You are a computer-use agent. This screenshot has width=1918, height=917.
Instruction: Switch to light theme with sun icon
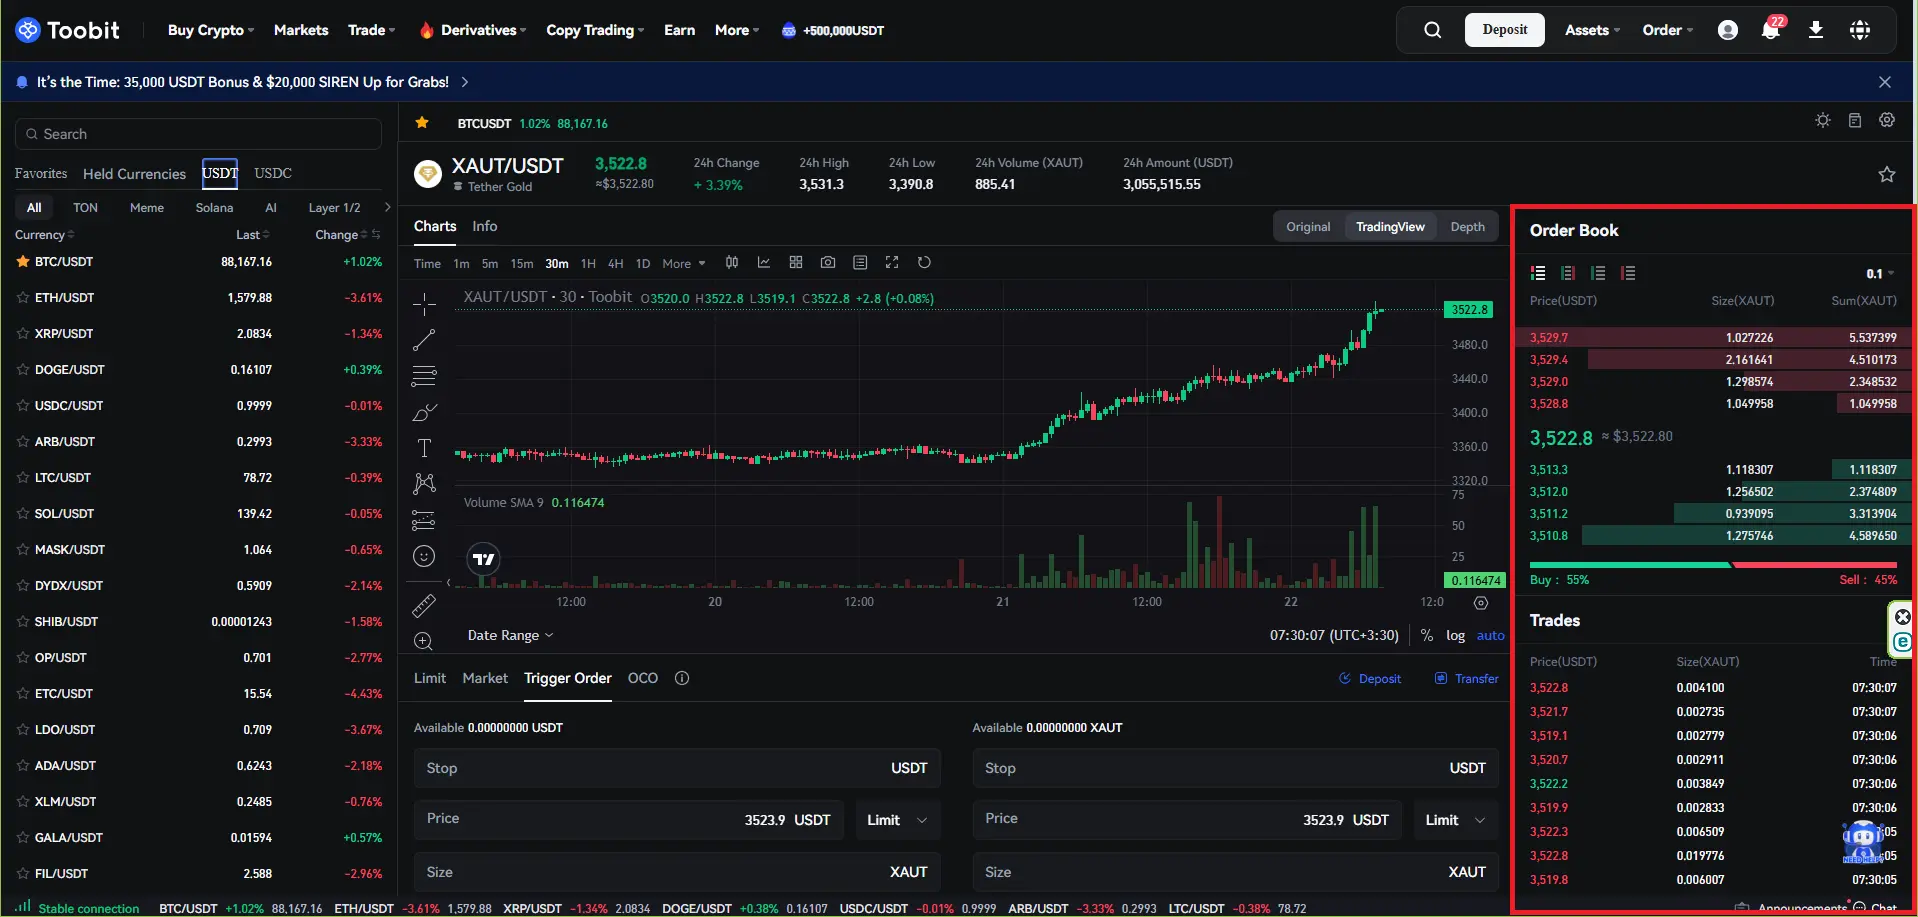pyautogui.click(x=1823, y=120)
